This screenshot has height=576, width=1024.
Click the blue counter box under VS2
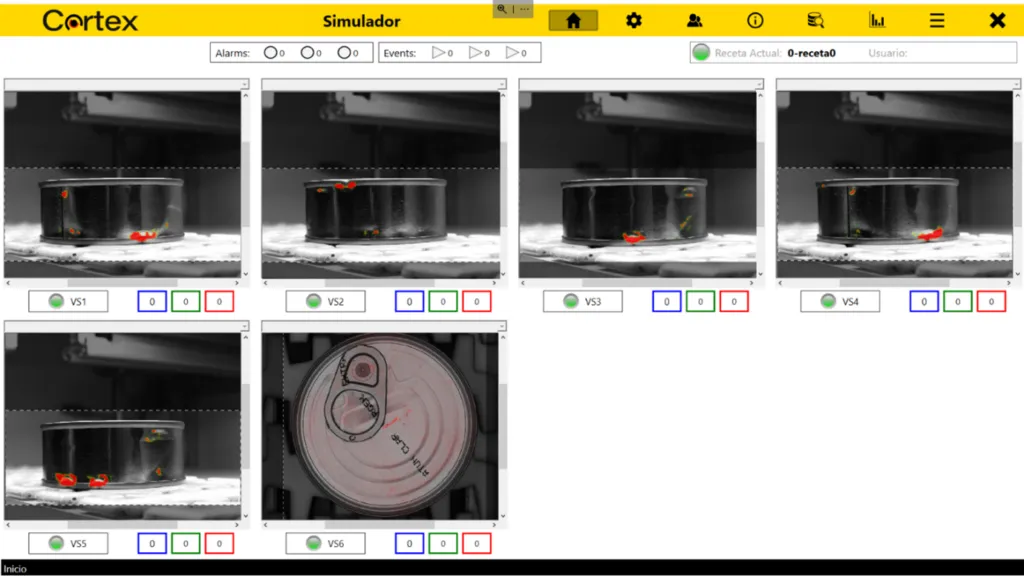(409, 301)
